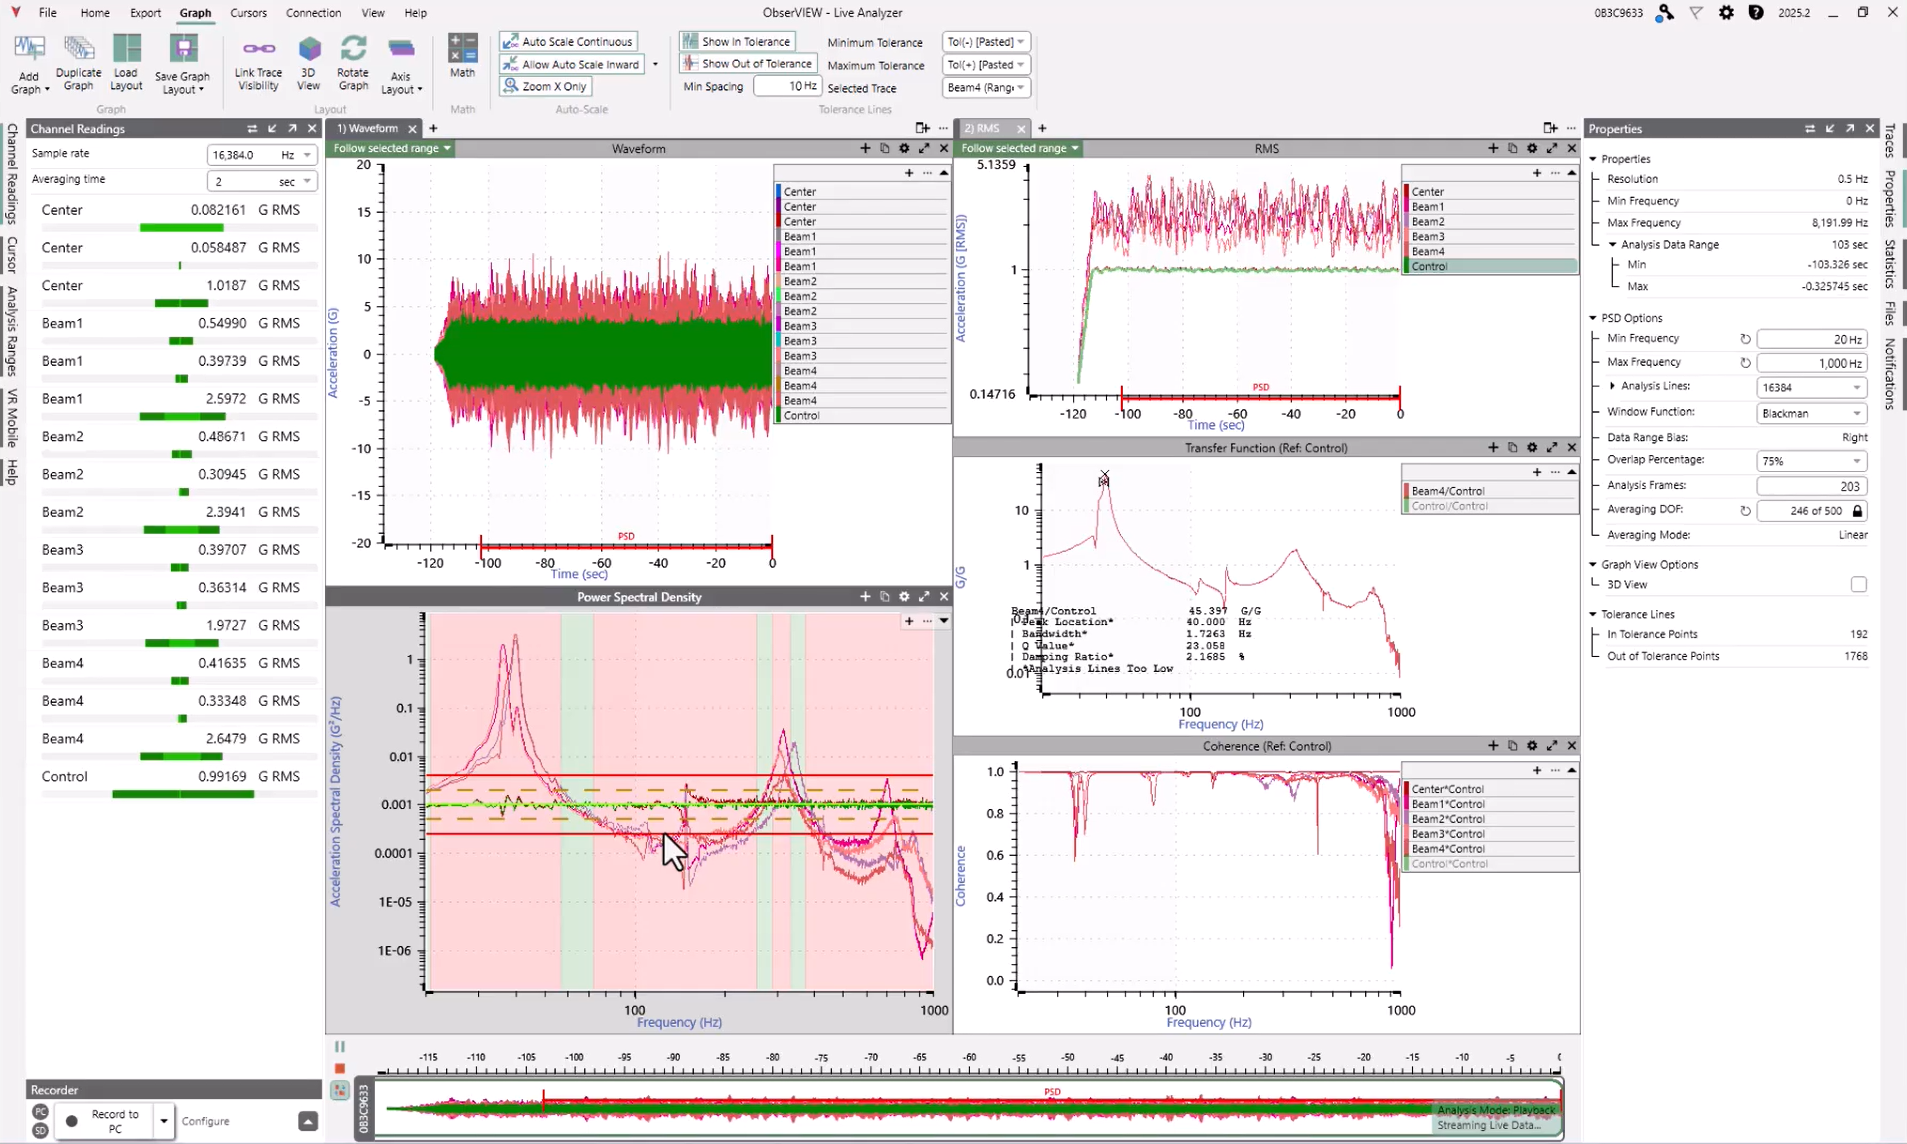Switch to the 2) RMS tab
The height and width of the screenshot is (1144, 1907).
[983, 128]
